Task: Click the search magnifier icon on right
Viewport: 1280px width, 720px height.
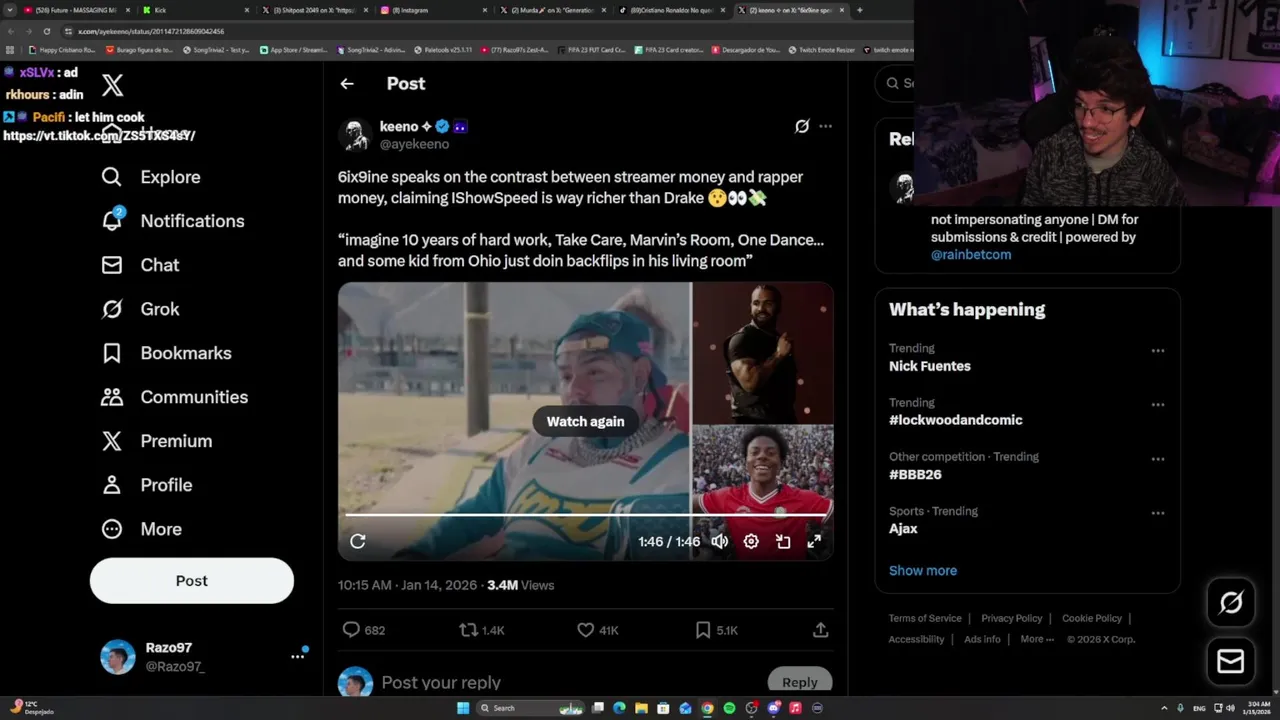Action: tap(892, 83)
